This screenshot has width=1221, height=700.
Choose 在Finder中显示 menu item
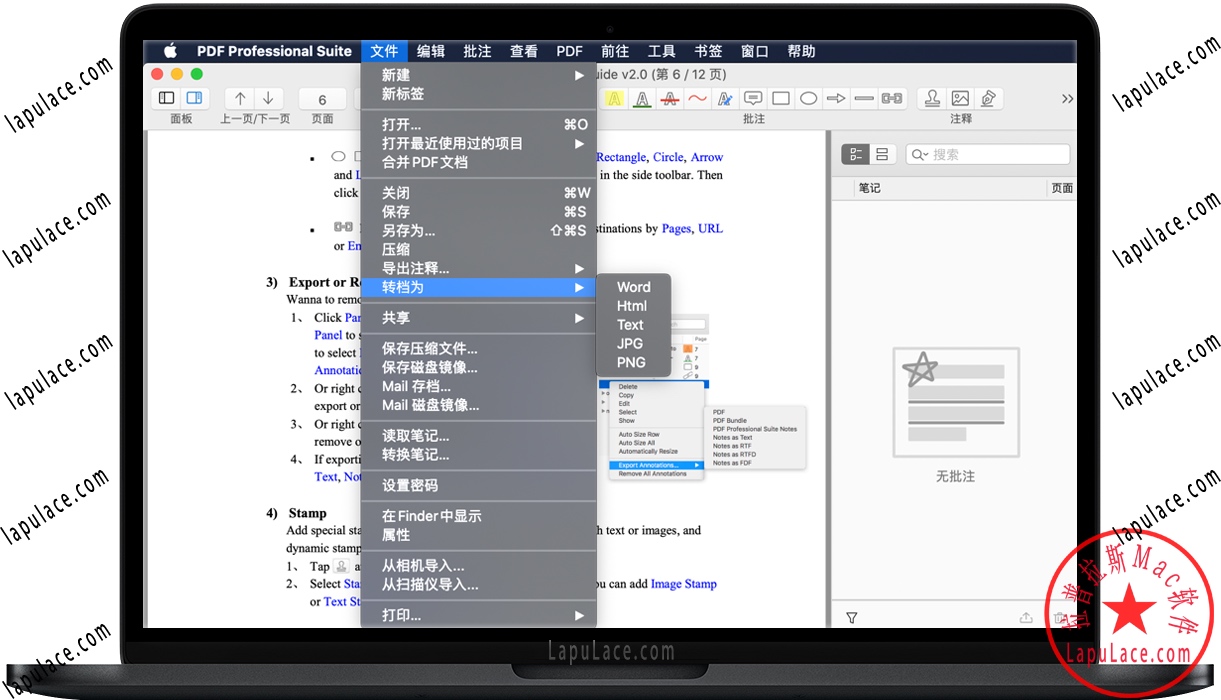(478, 516)
